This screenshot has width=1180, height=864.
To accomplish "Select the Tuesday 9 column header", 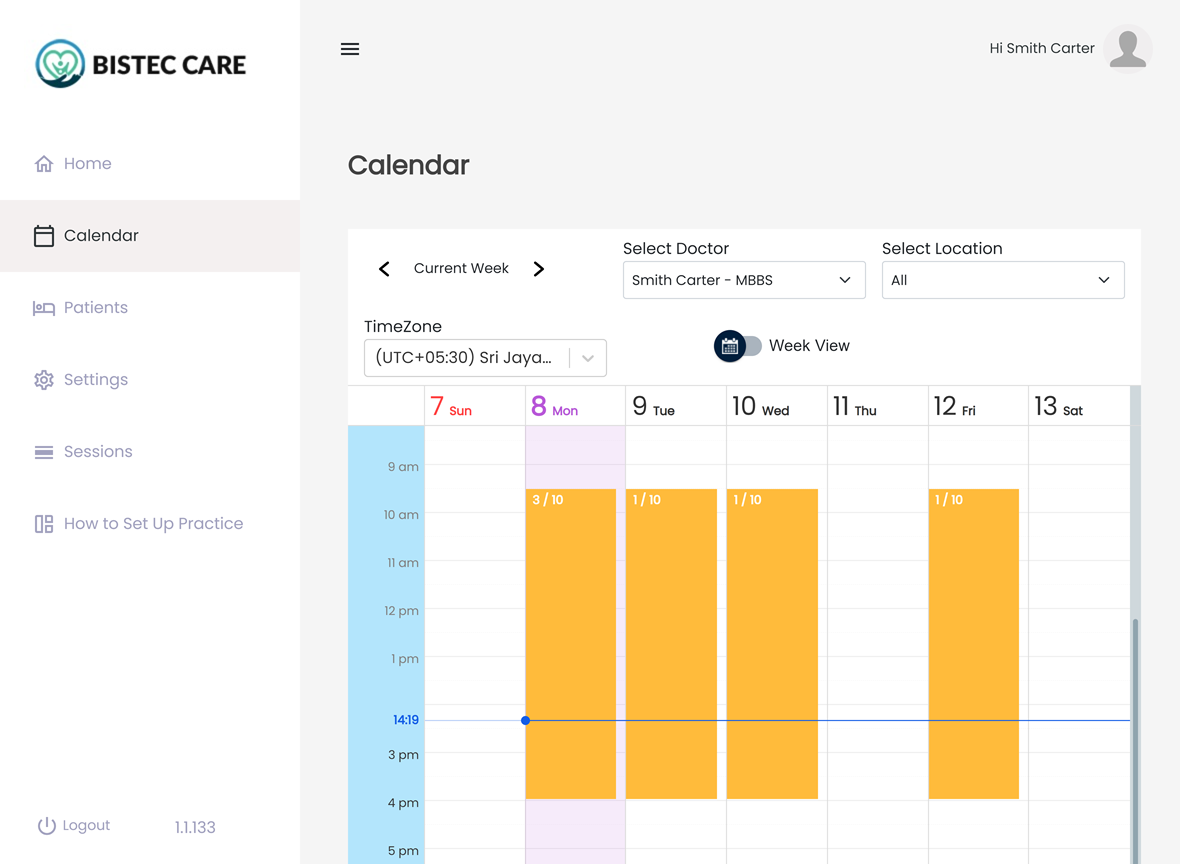I will click(x=654, y=407).
